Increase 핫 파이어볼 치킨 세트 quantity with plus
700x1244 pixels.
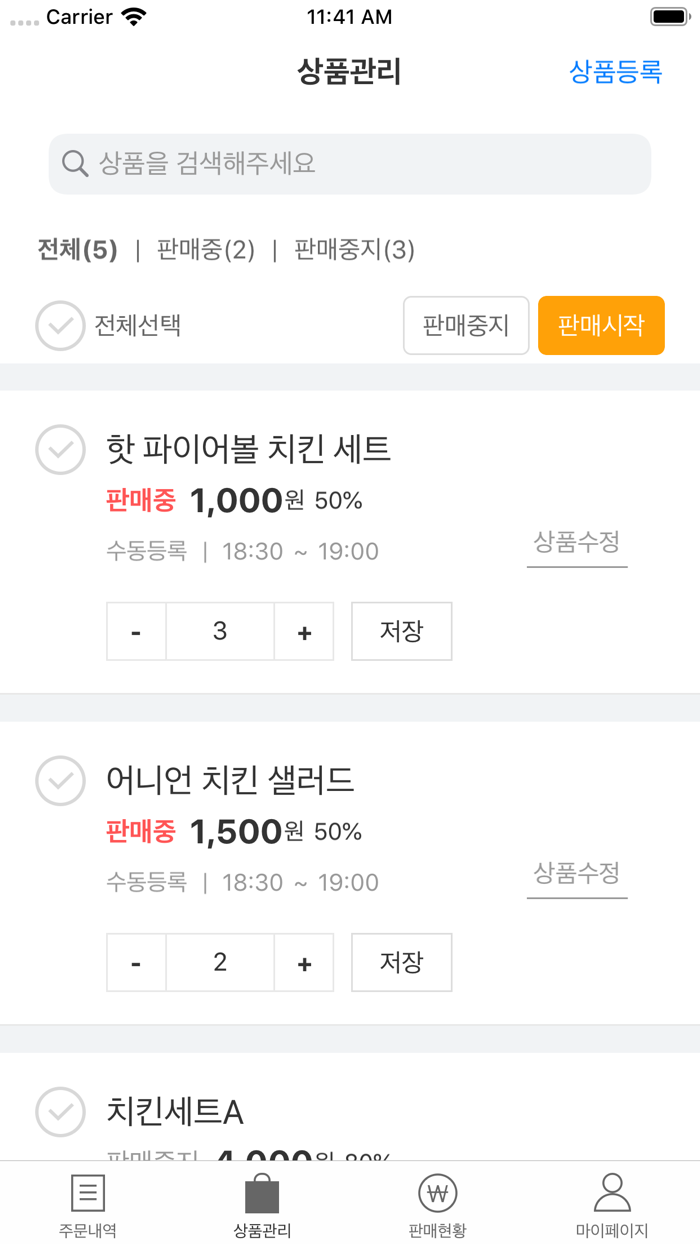(303, 631)
